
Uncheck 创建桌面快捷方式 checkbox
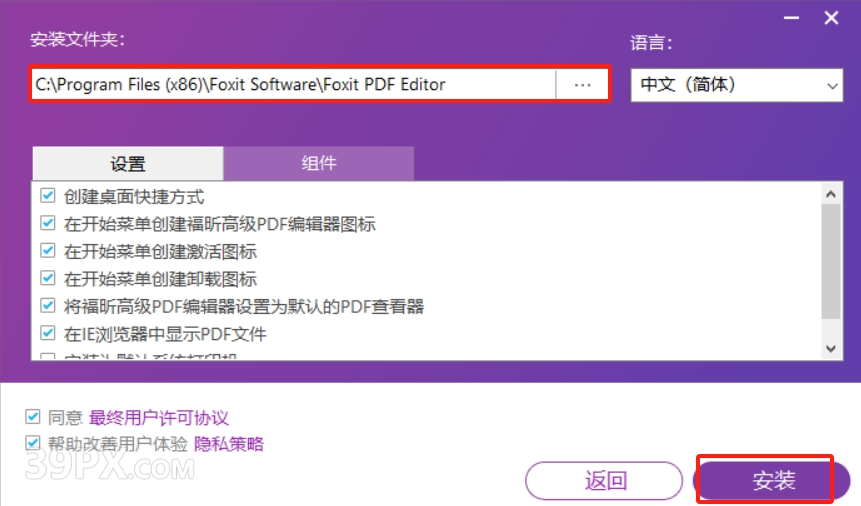tap(48, 196)
